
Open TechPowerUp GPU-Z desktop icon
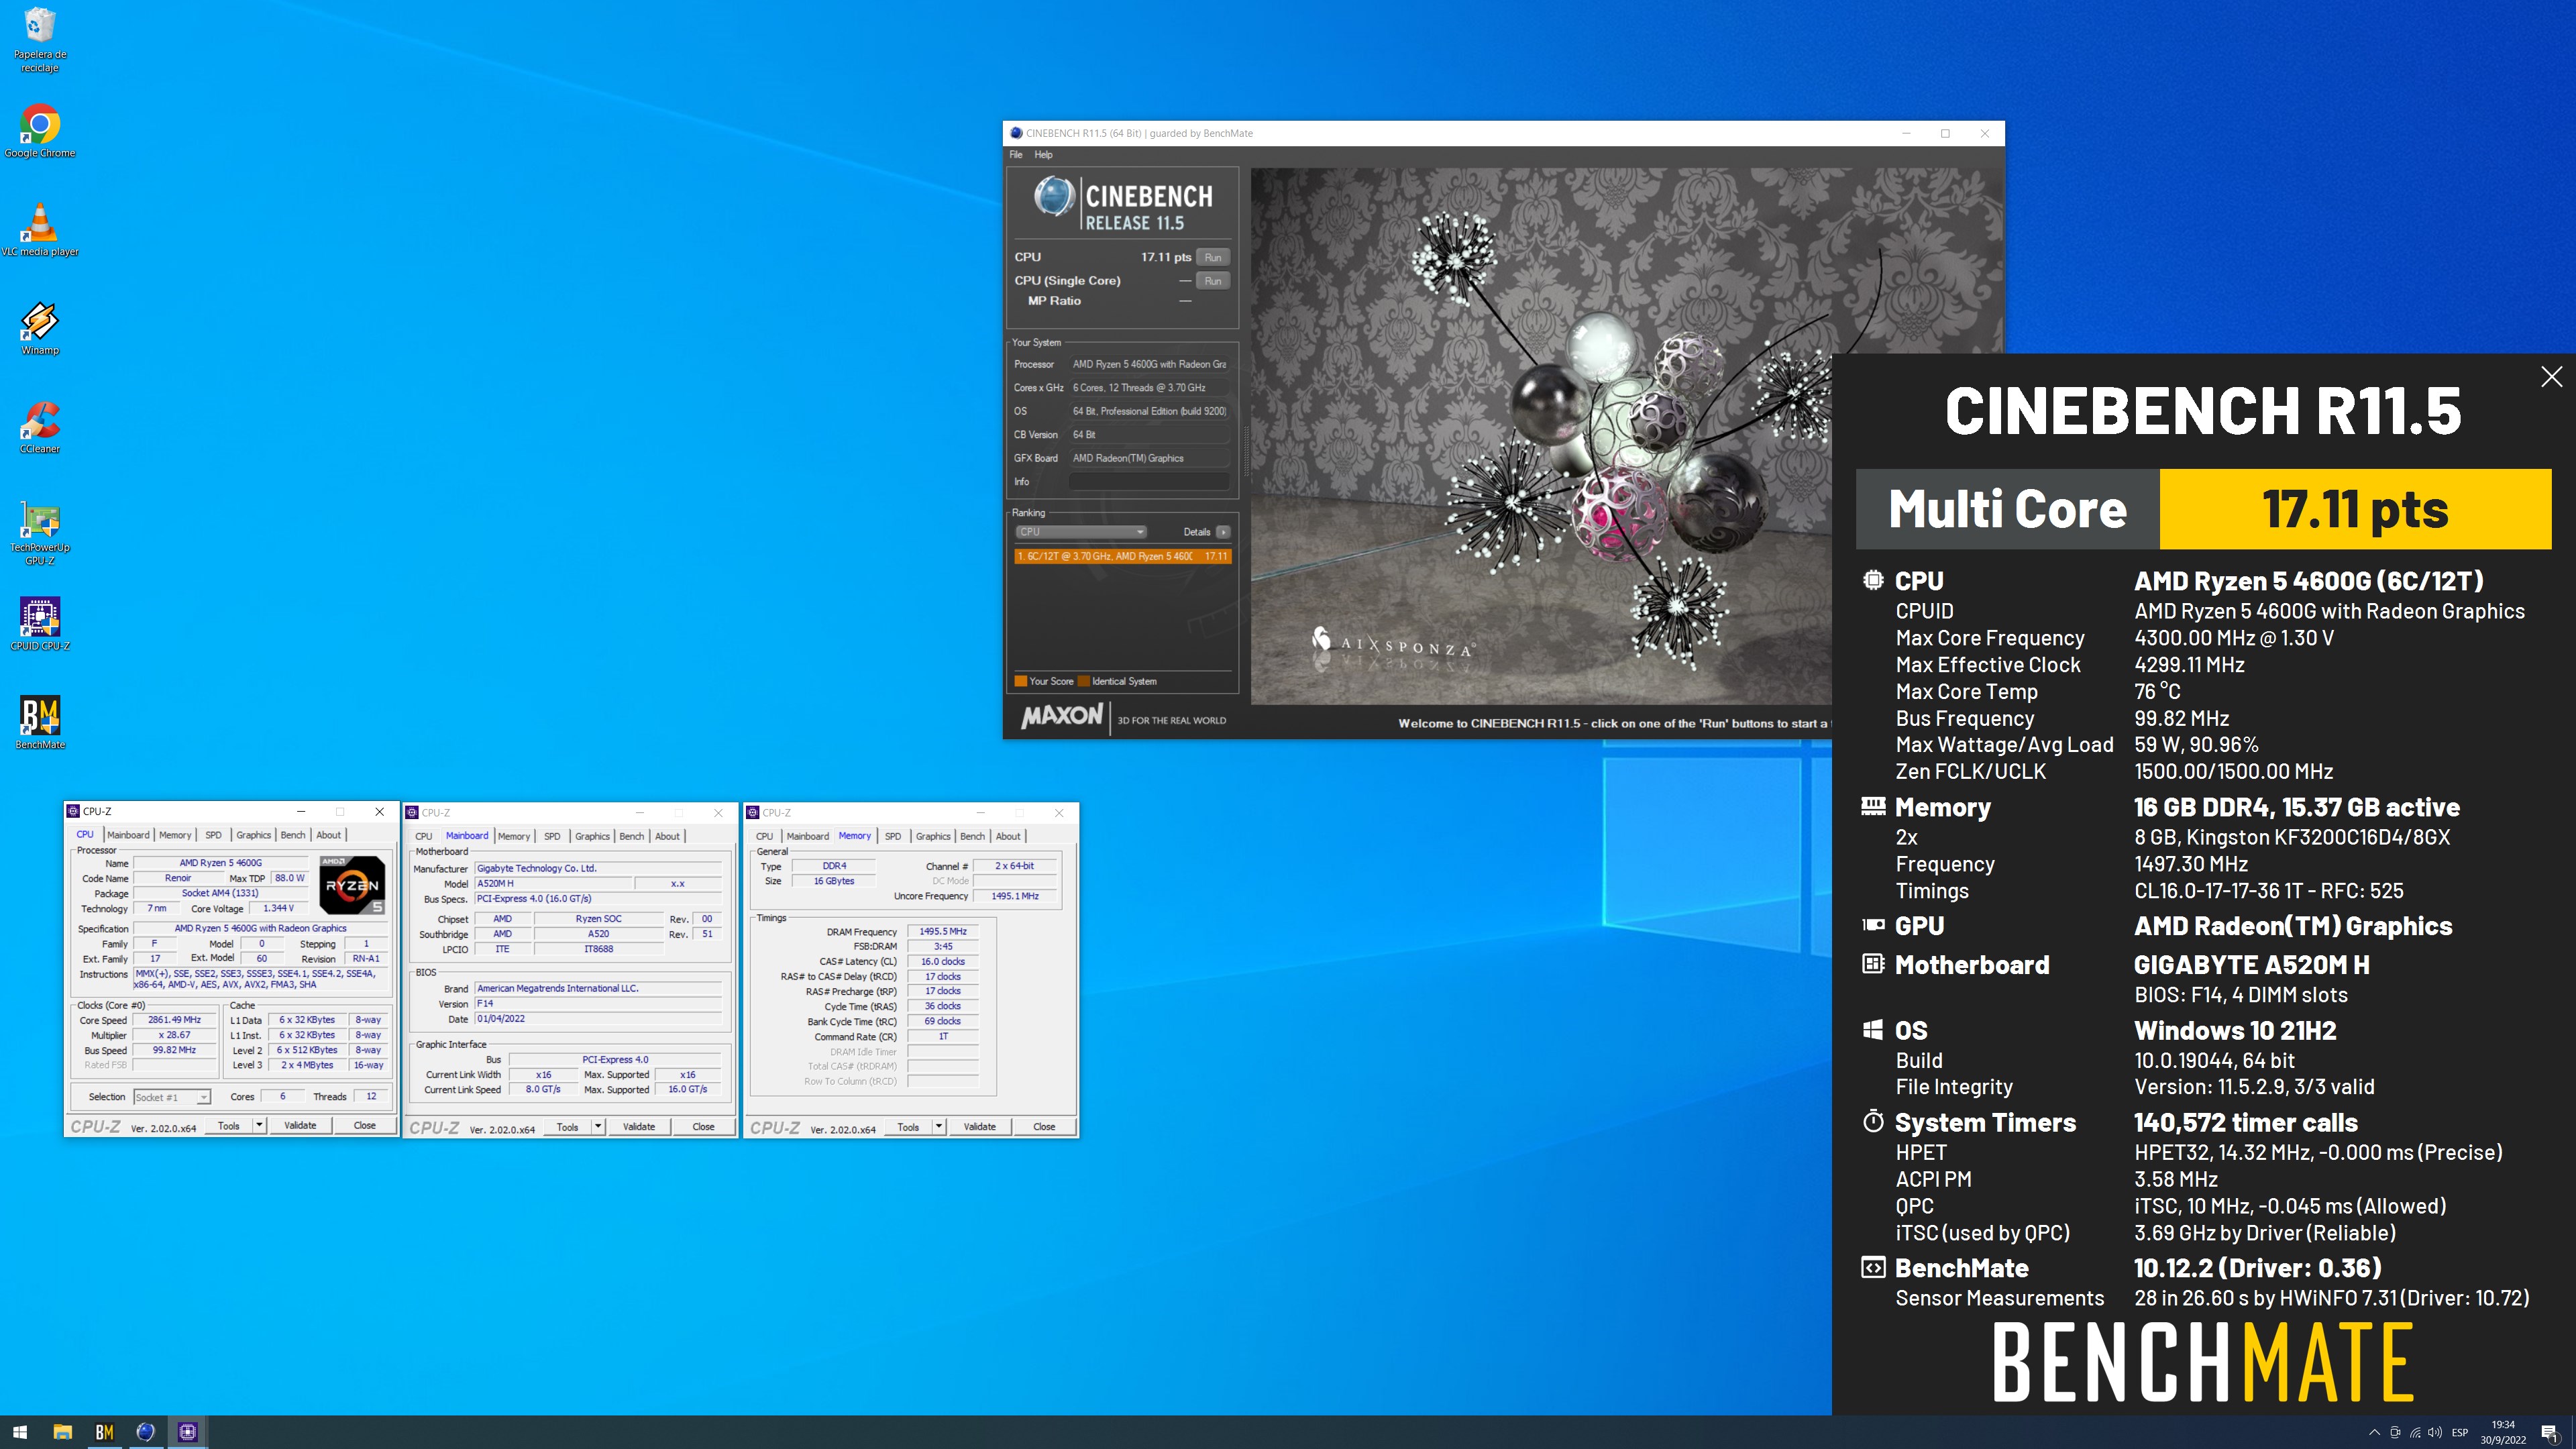pyautogui.click(x=40, y=532)
